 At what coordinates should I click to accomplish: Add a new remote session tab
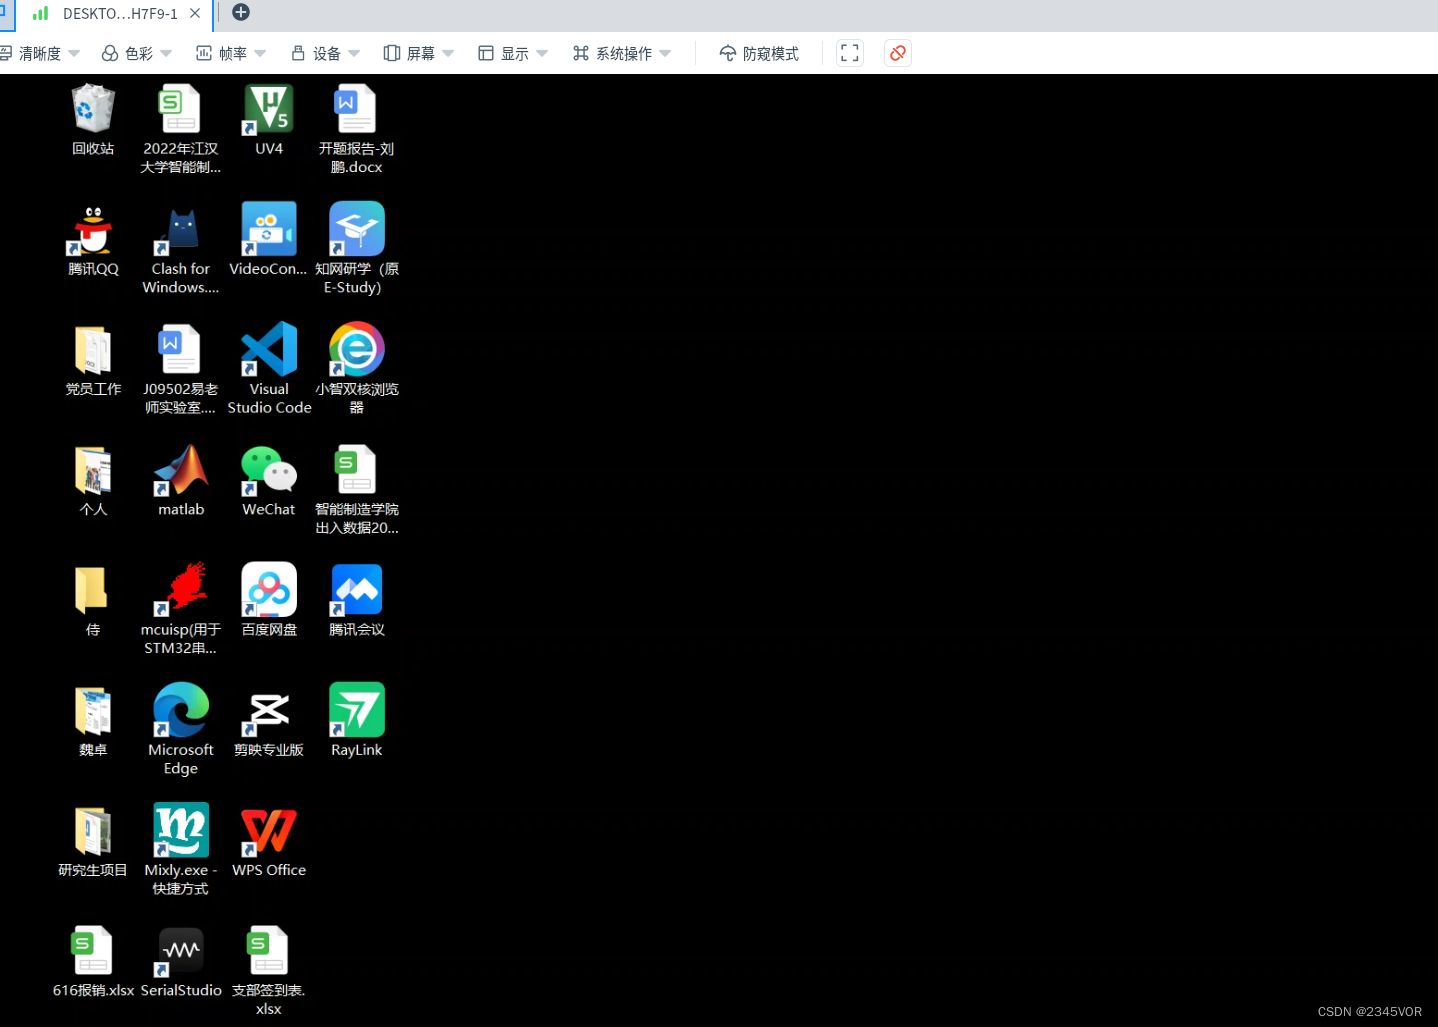point(240,12)
